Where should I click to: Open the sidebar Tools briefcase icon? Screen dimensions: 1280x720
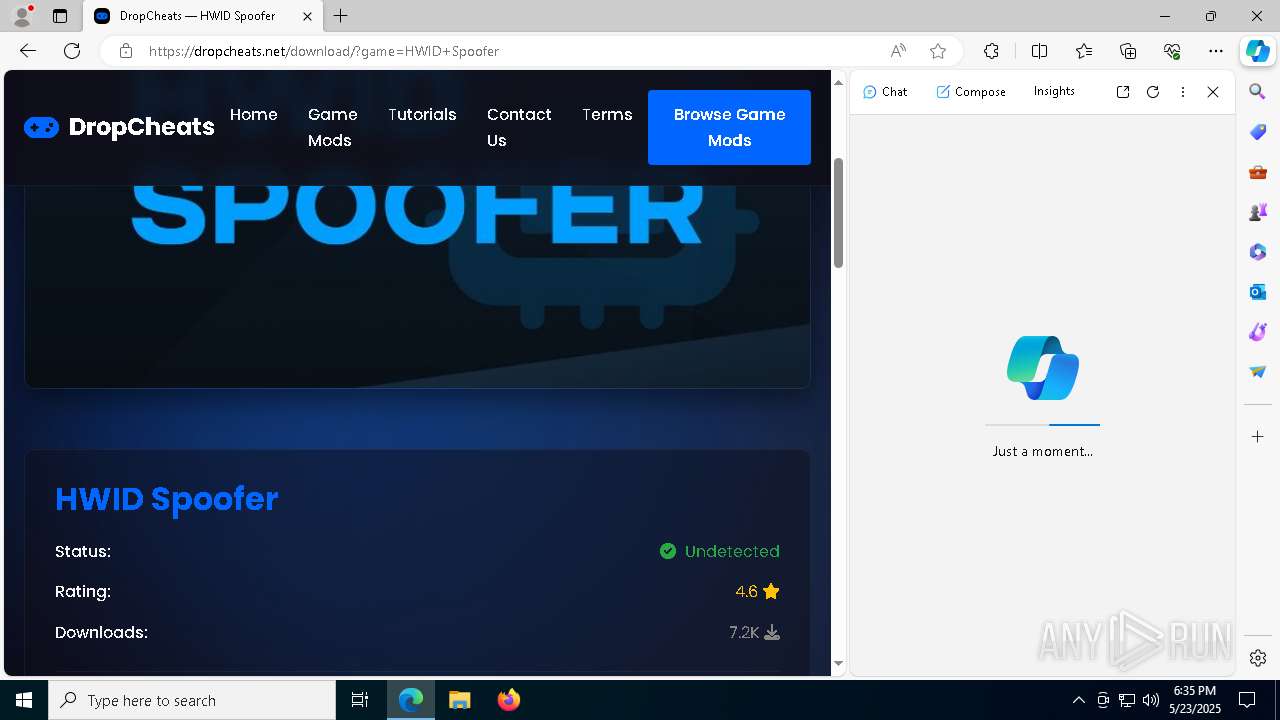pos(1258,172)
